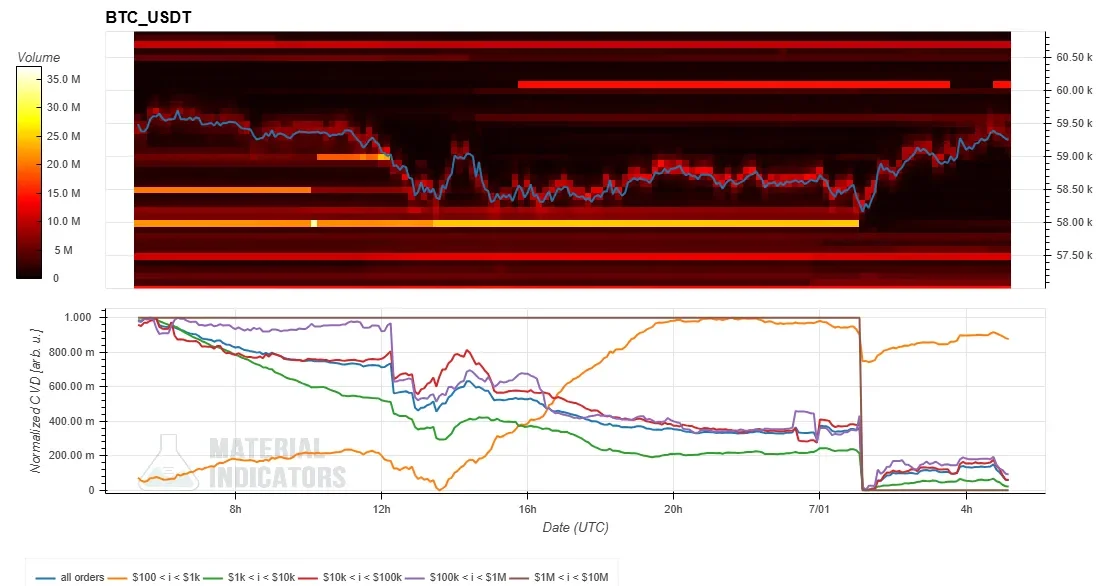Image resolution: width=1096 pixels, height=586 pixels.
Task: Click the Date (UTC) axis title
Action: pos(575,527)
